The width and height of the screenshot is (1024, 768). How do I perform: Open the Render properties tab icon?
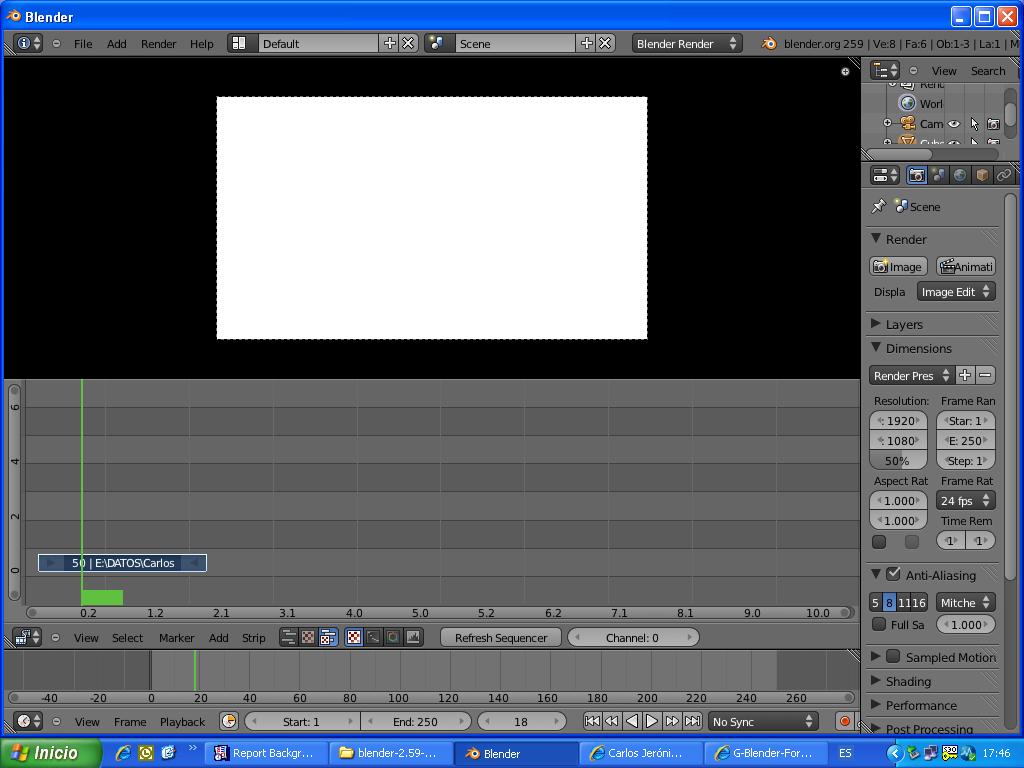point(916,175)
